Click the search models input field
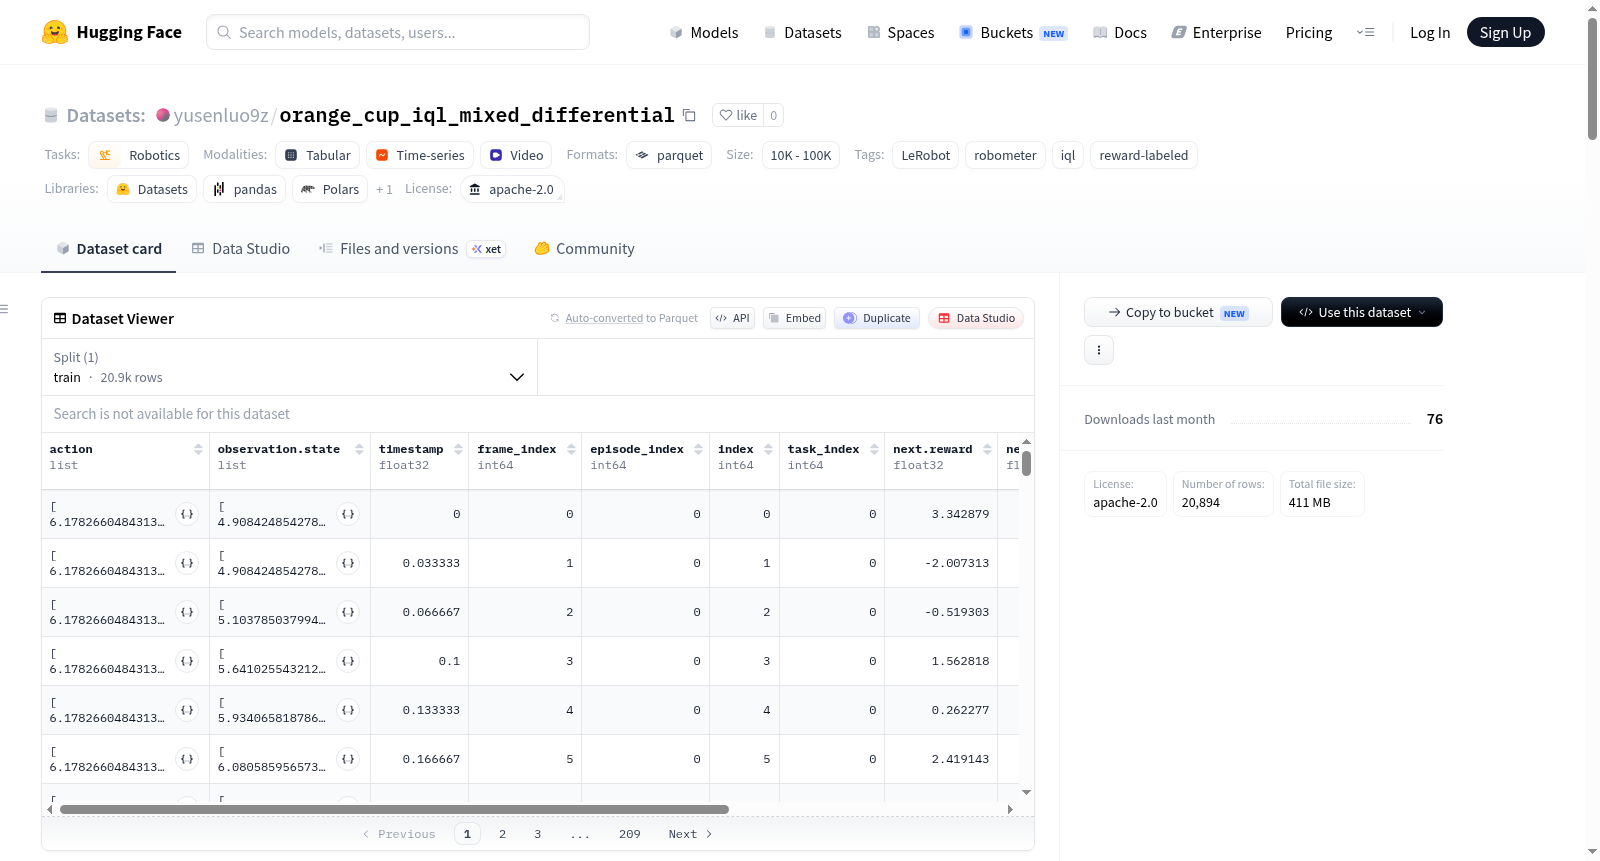Image resolution: width=1600 pixels, height=861 pixels. [398, 32]
